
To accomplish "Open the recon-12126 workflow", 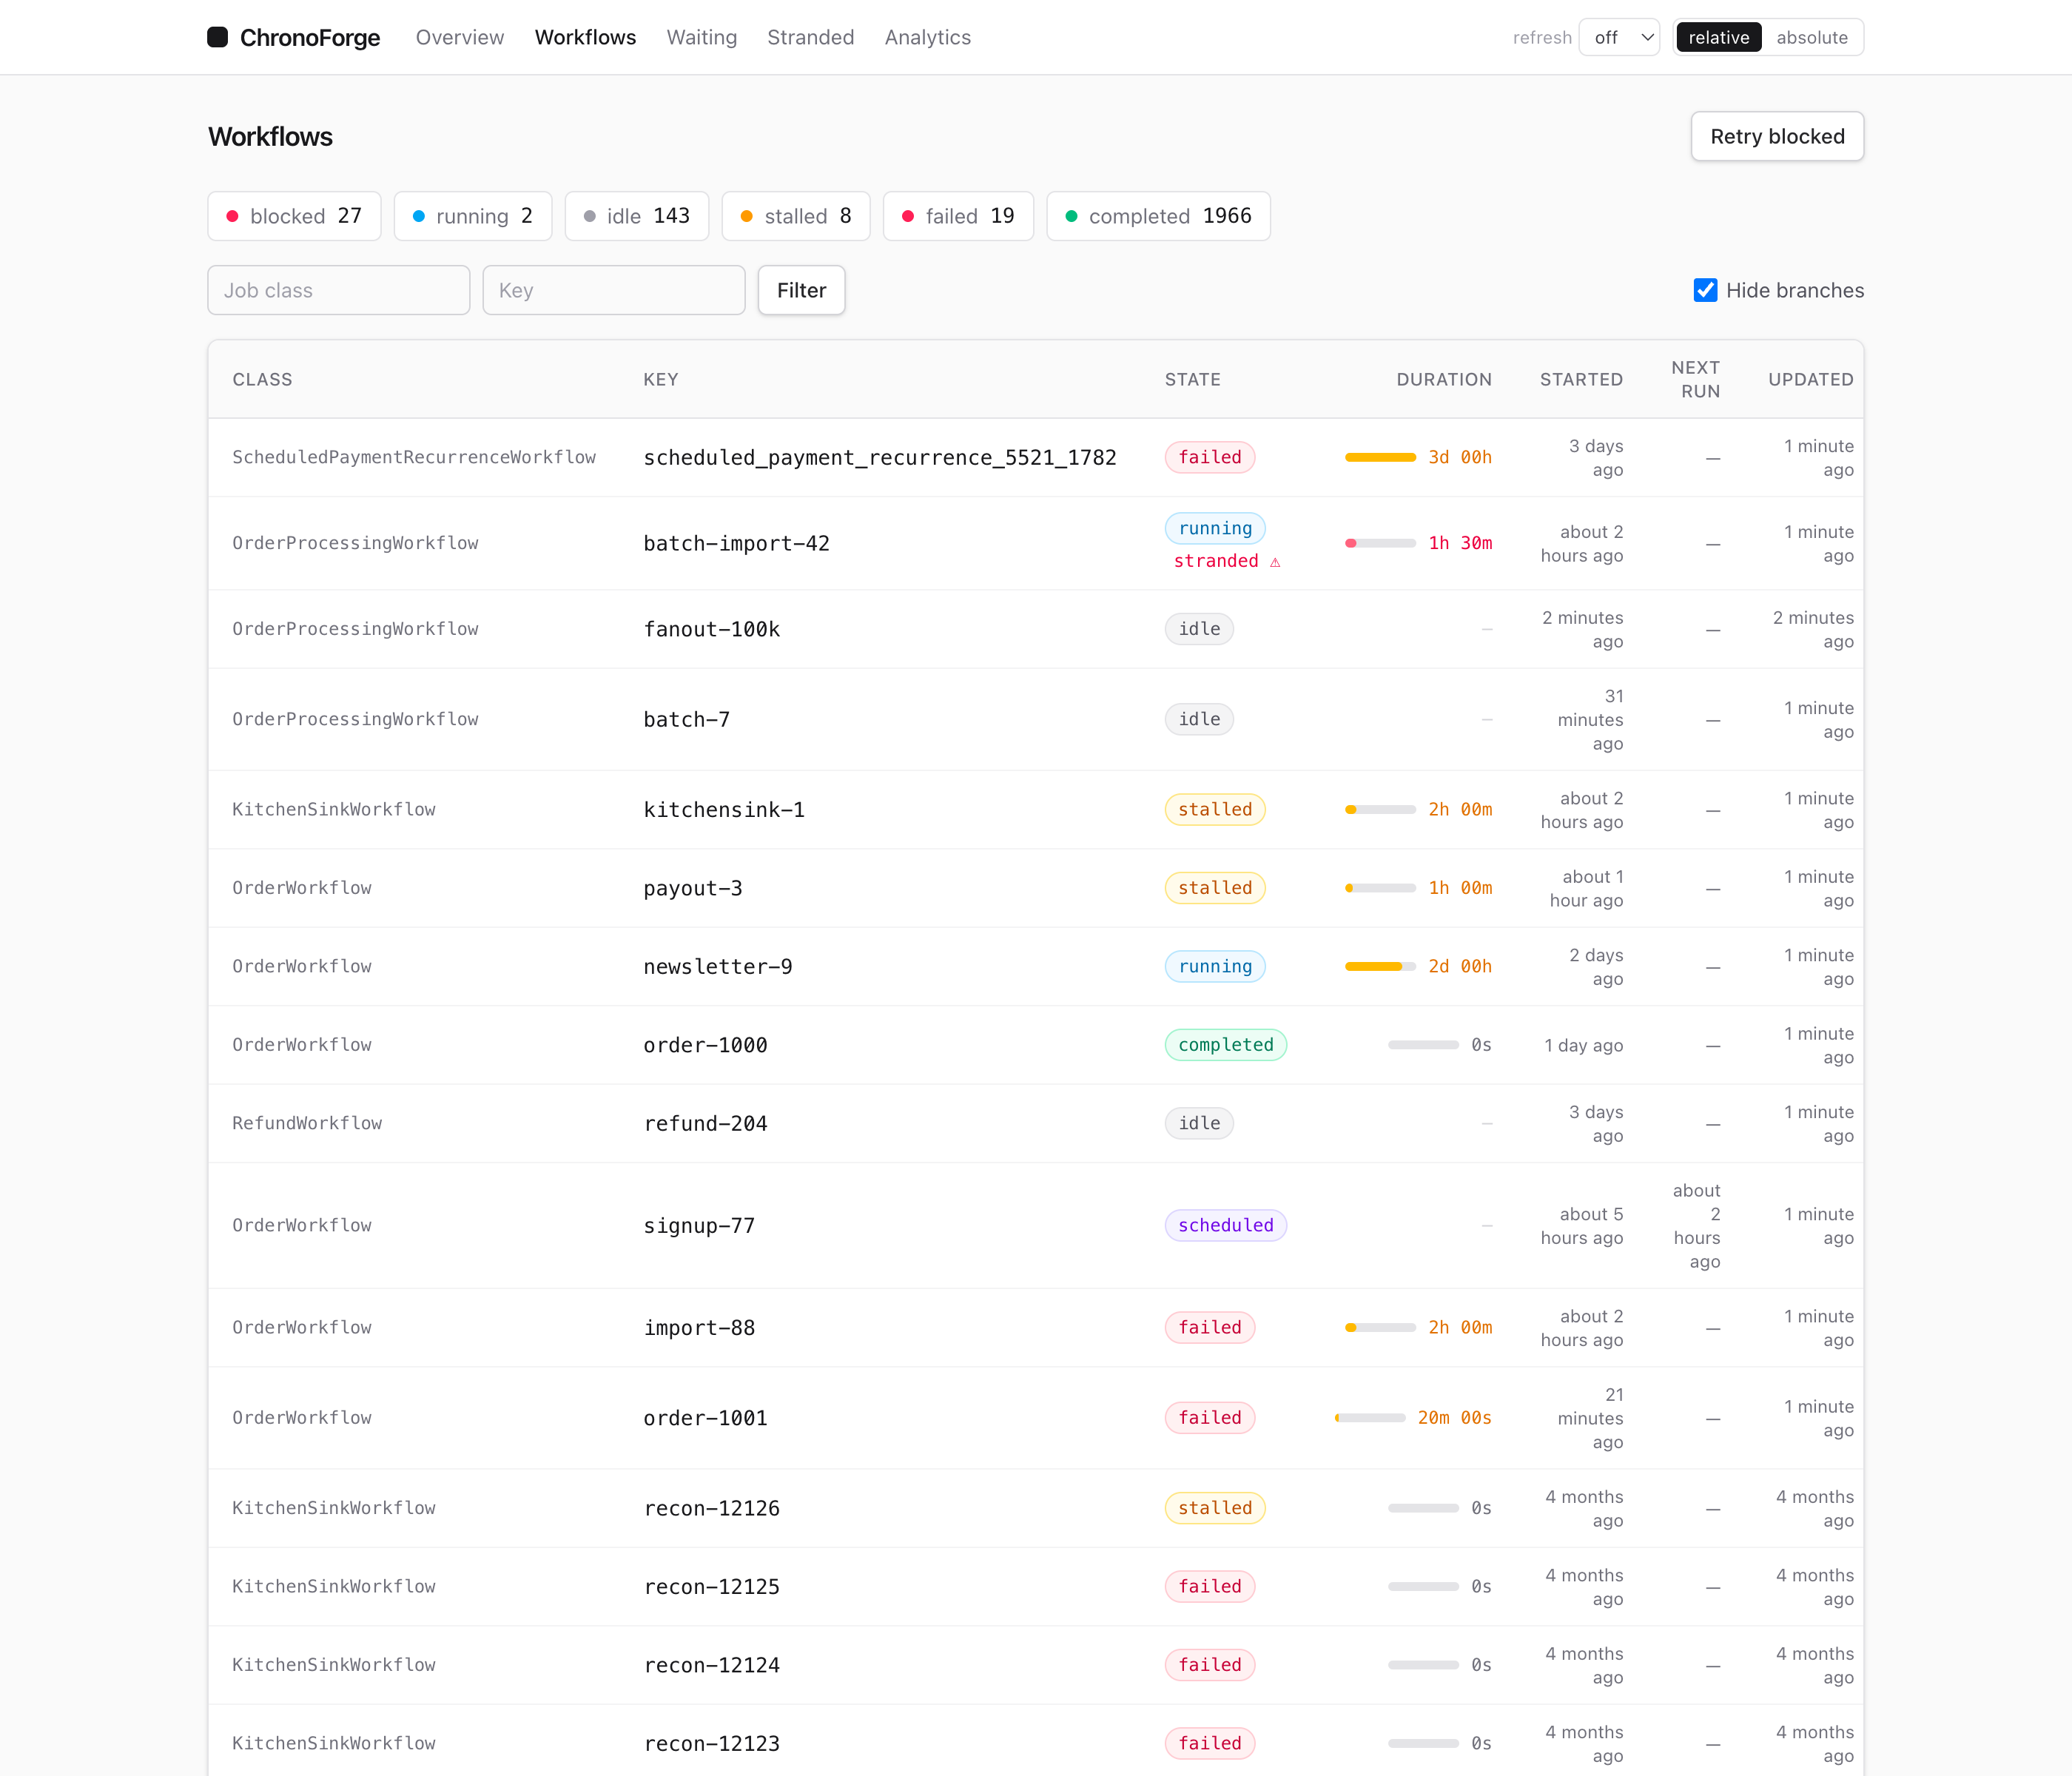I will click(x=711, y=1508).
